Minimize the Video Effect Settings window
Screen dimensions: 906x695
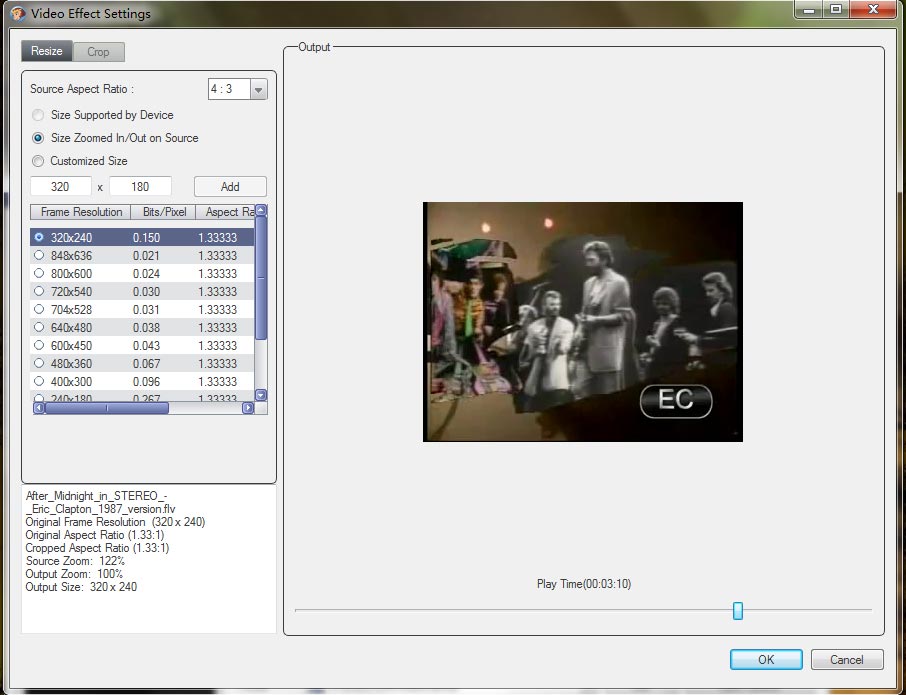click(810, 10)
